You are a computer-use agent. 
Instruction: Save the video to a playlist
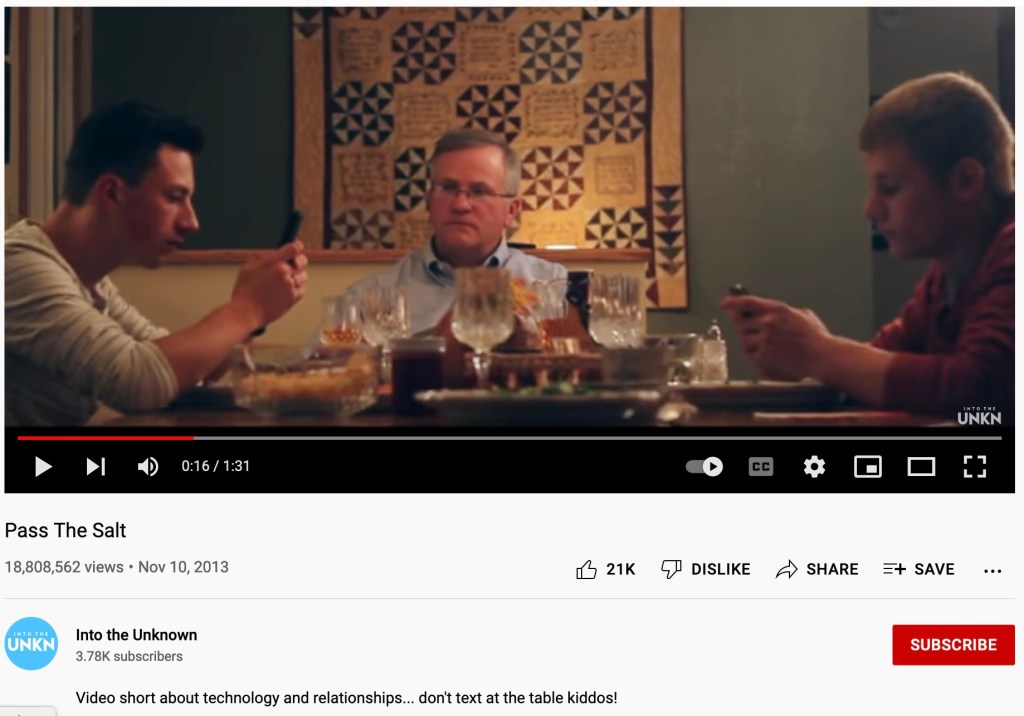click(919, 569)
